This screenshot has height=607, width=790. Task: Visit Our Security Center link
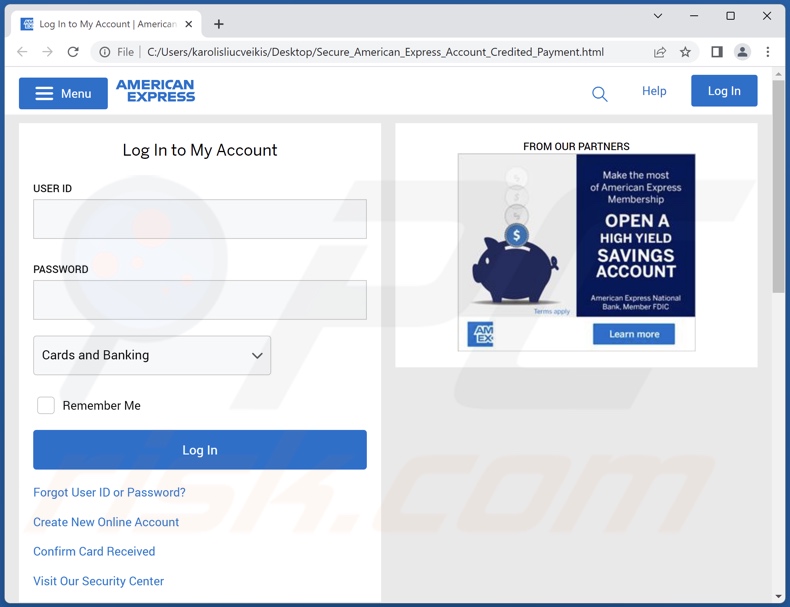[99, 581]
